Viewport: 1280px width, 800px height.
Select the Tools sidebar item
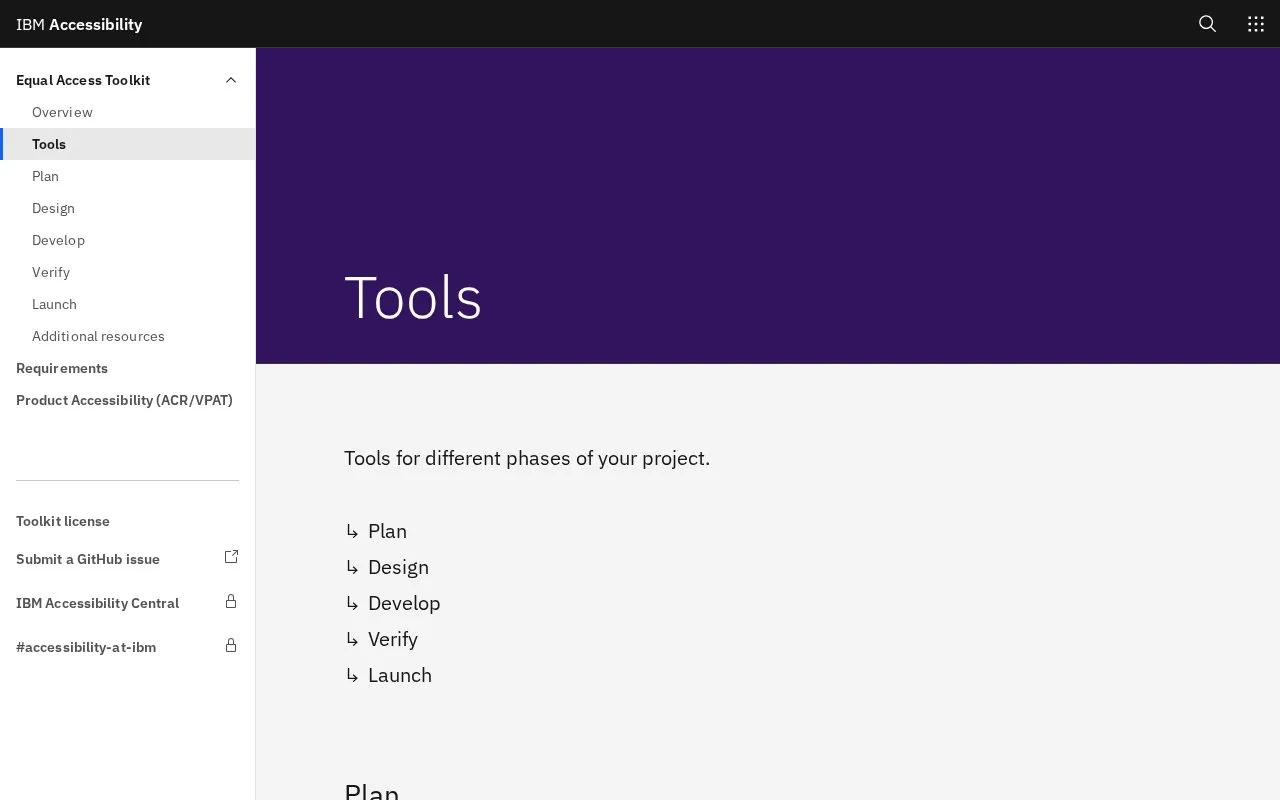pos(128,144)
